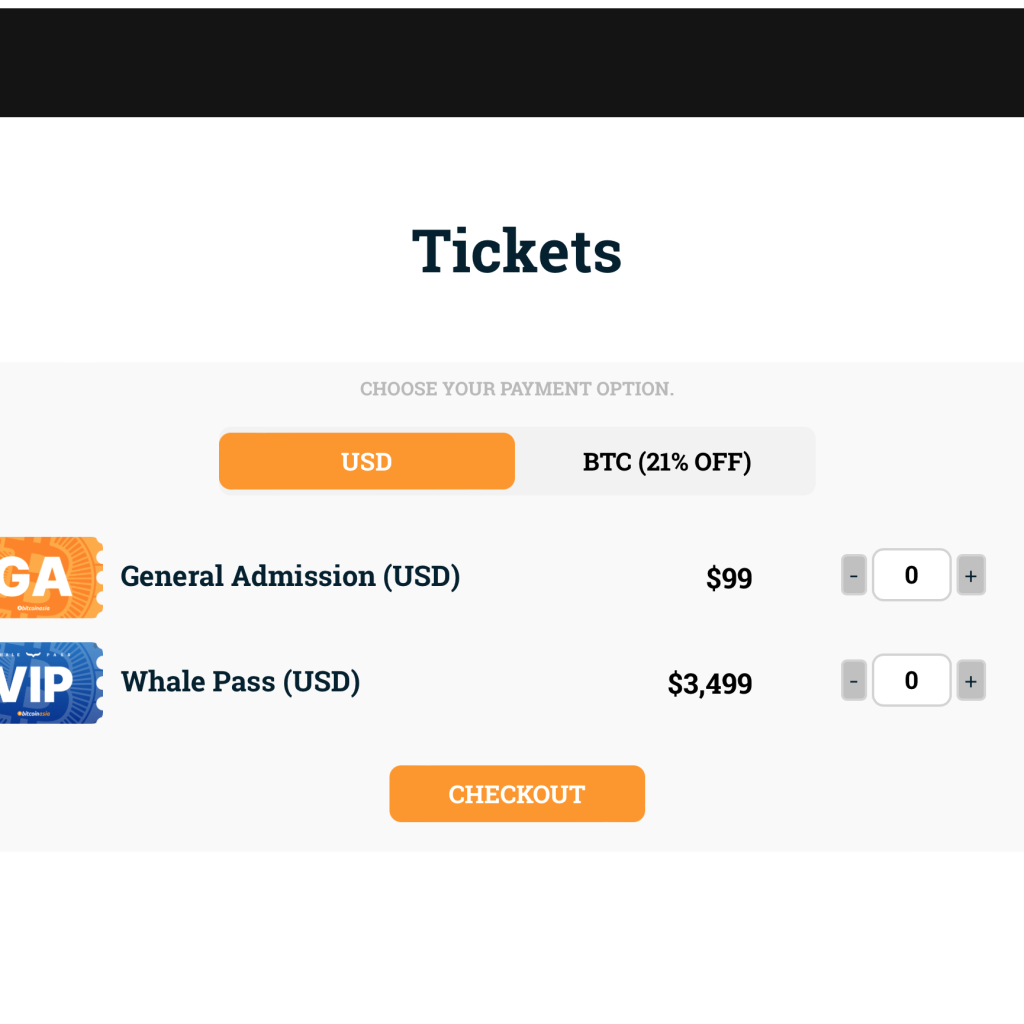Screen dimensions: 1024x1024
Task: Click the $99 price text
Action: [x=729, y=578]
